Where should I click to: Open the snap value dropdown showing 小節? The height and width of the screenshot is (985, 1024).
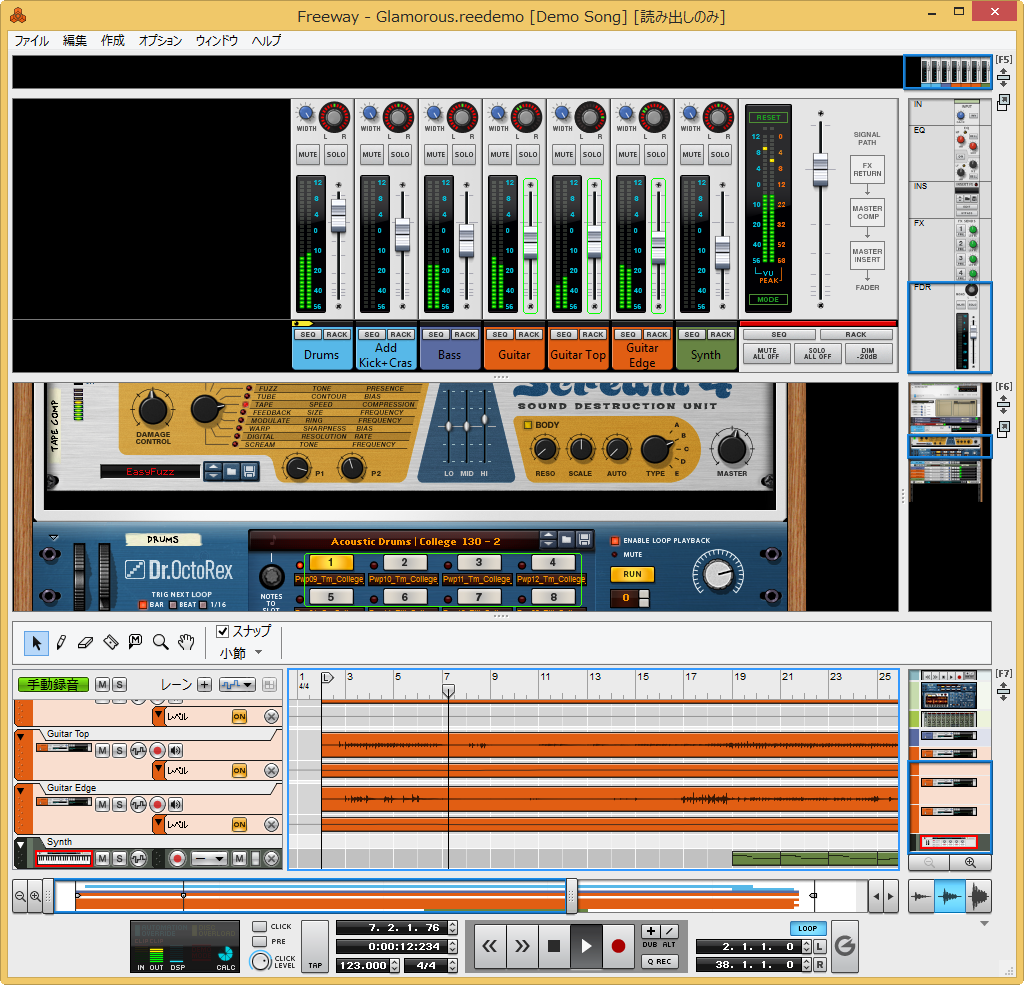pyautogui.click(x=240, y=653)
